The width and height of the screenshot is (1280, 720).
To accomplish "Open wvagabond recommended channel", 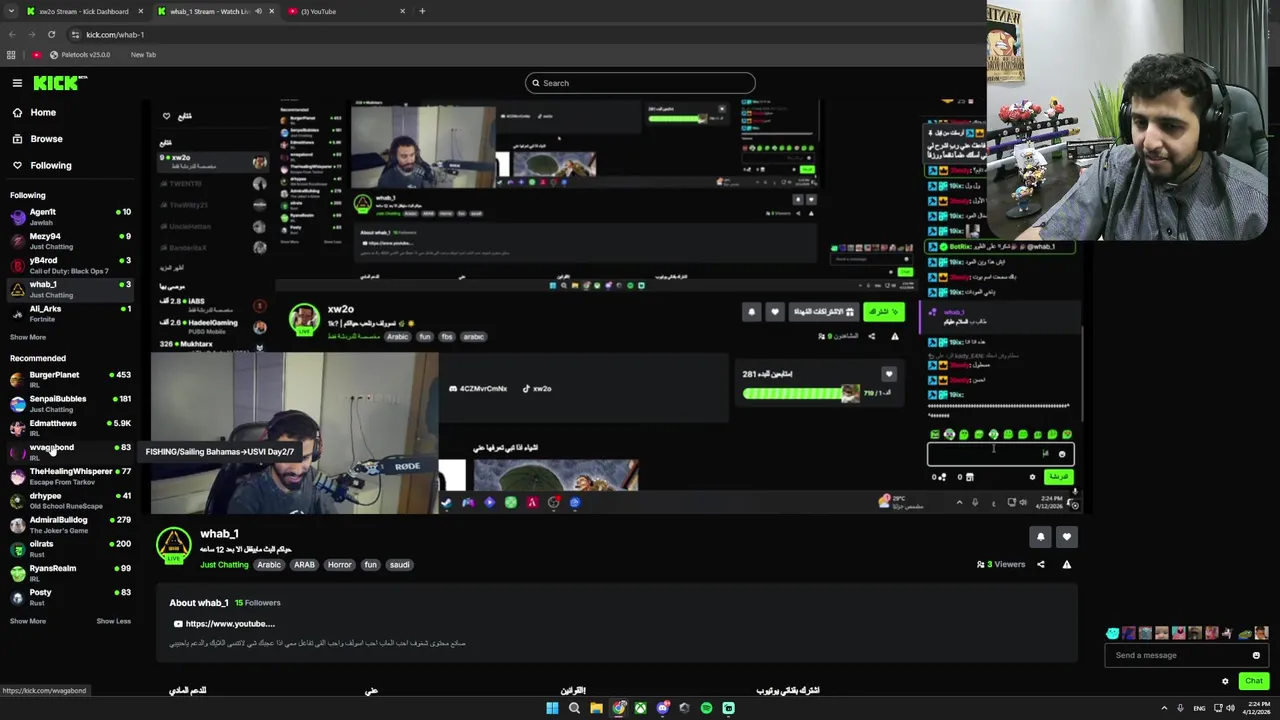I will point(70,451).
